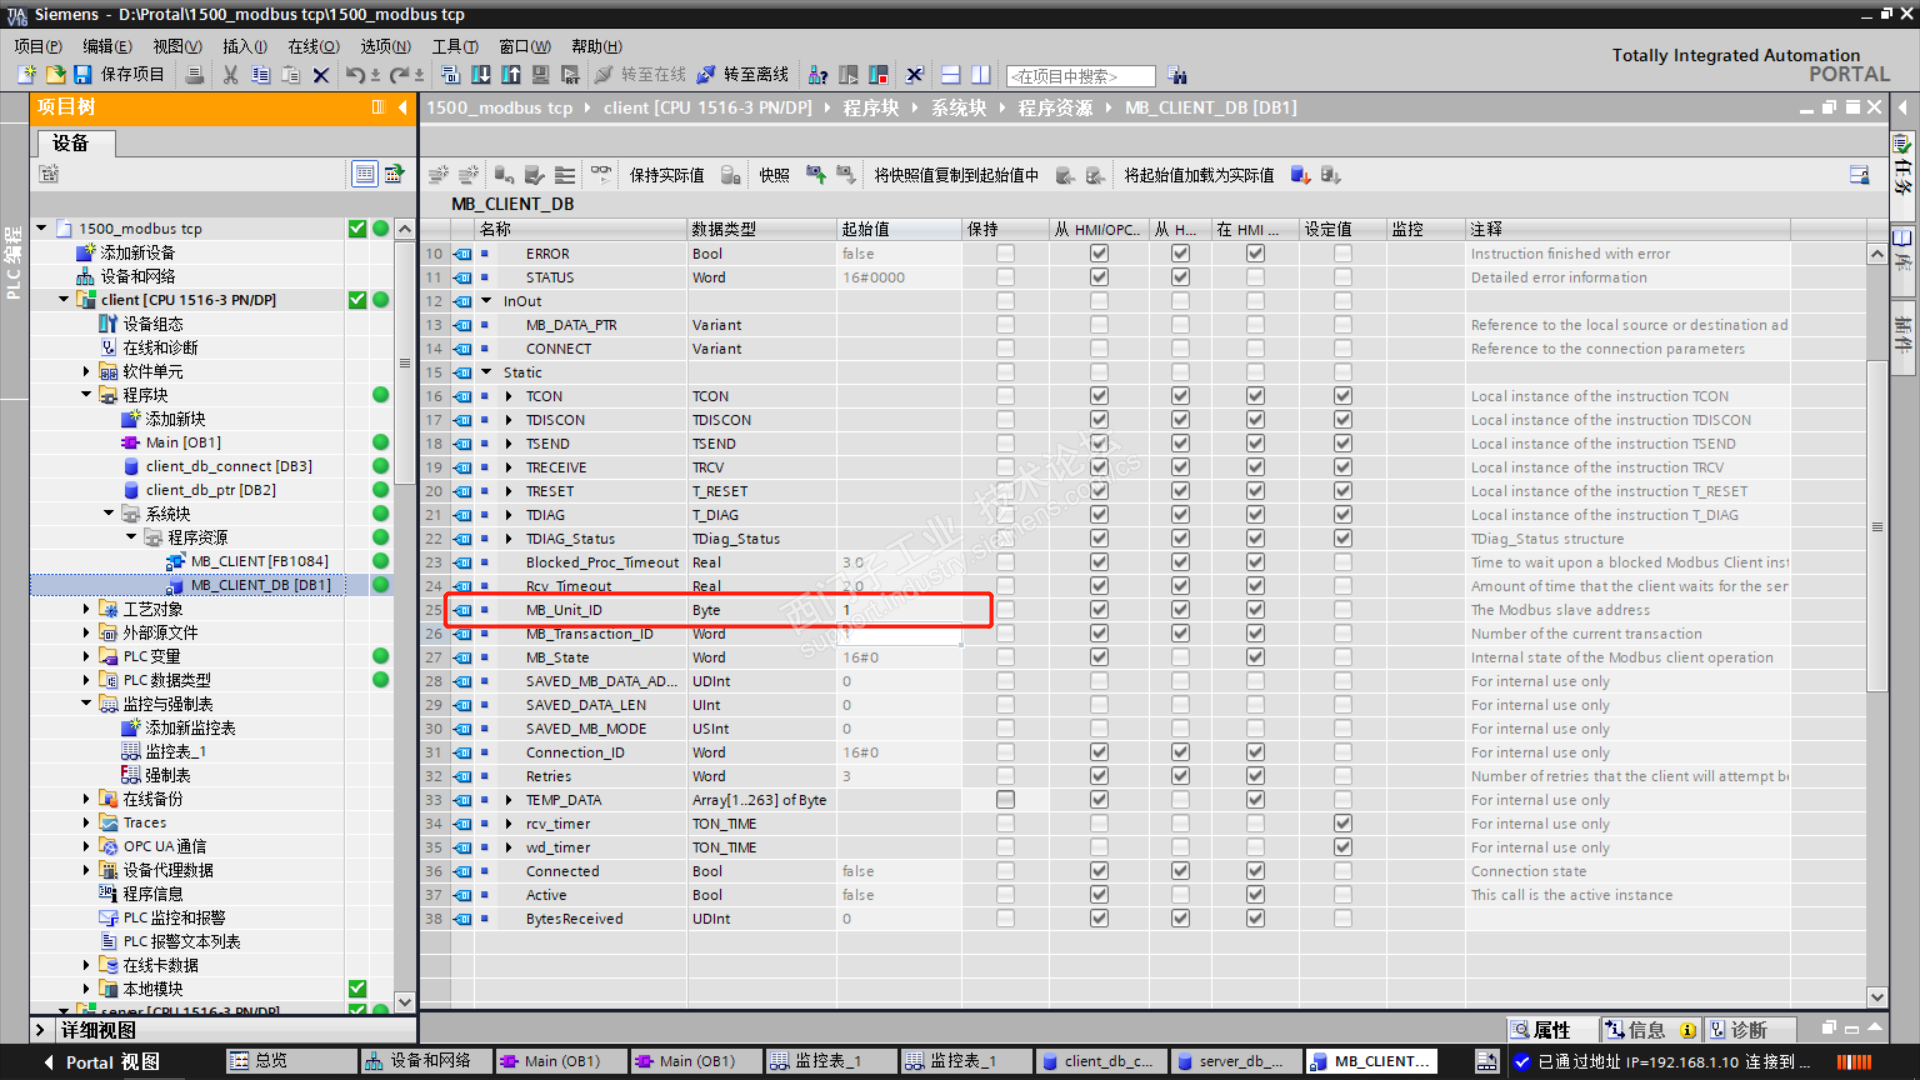Click the snapshot icon beside 快照
Screen dimensions: 1920x1080
tap(816, 175)
